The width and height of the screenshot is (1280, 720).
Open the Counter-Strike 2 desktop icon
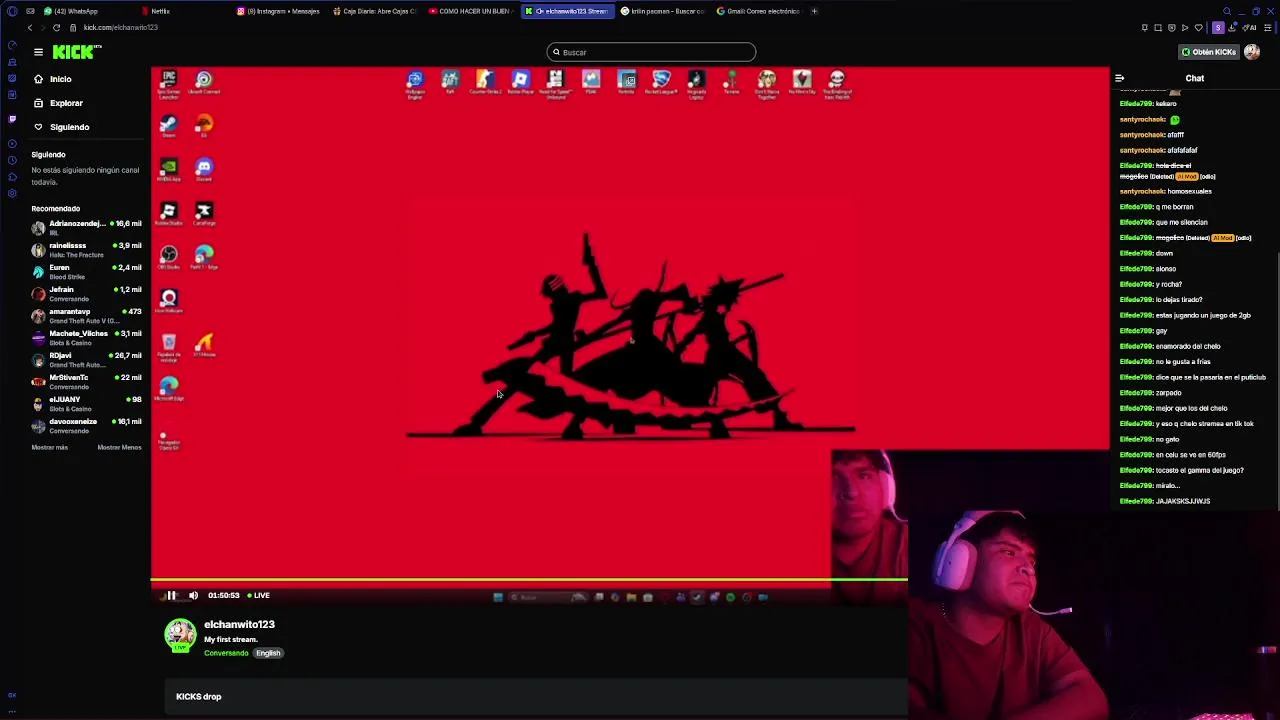pos(485,84)
